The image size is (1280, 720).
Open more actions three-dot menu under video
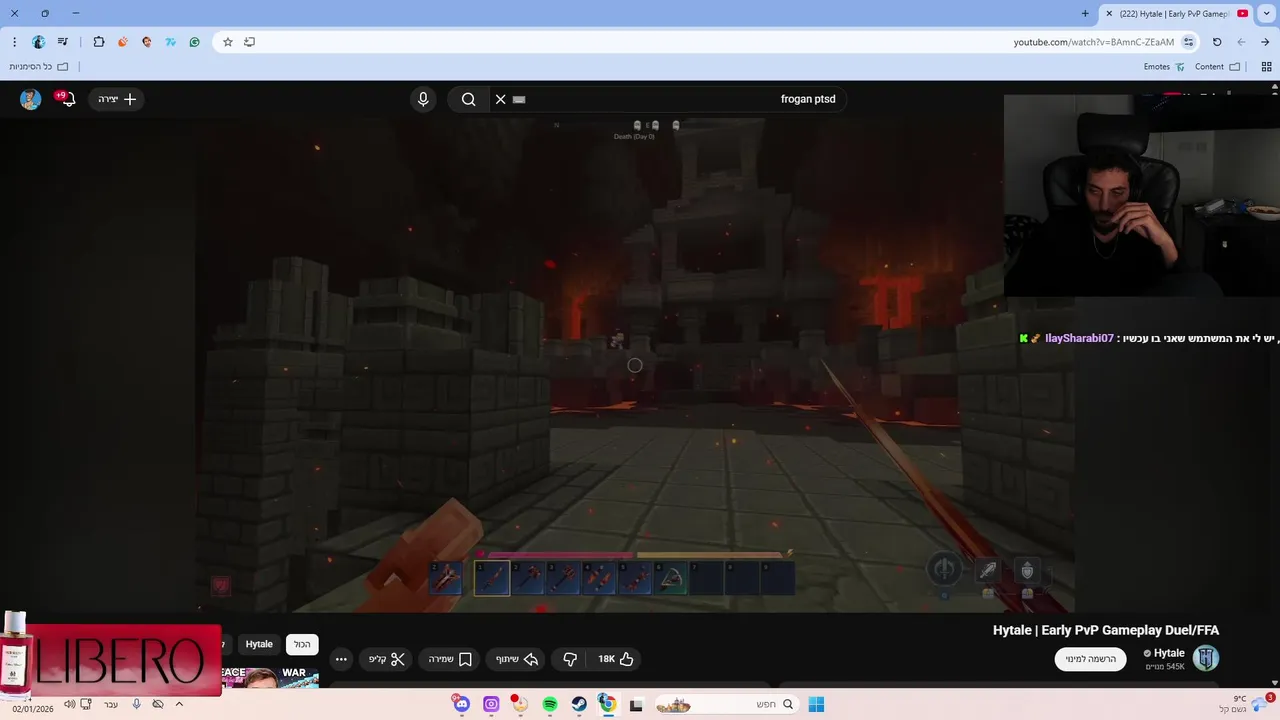tap(341, 659)
